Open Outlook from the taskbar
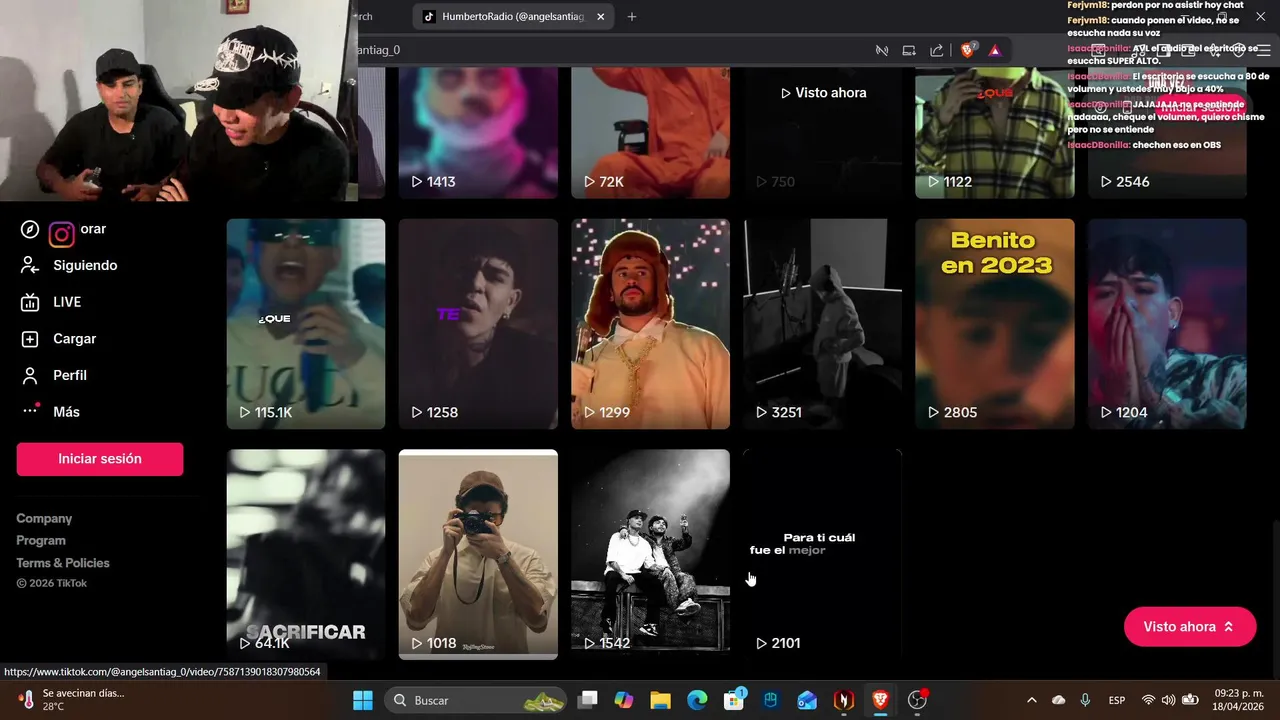The width and height of the screenshot is (1280, 720). [807, 700]
